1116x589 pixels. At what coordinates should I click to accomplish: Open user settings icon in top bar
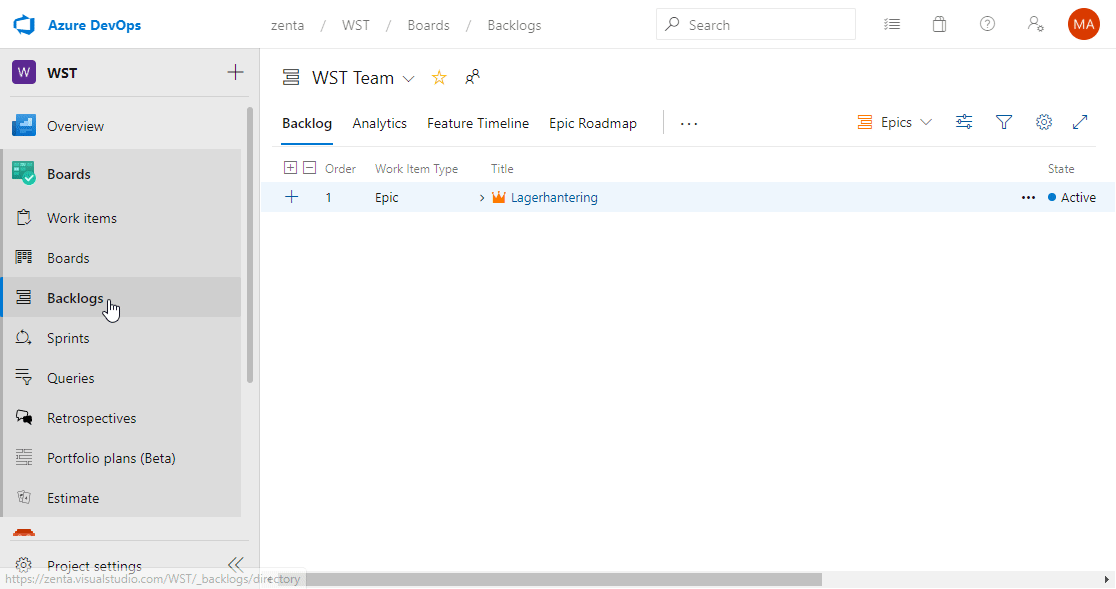[x=1035, y=24]
